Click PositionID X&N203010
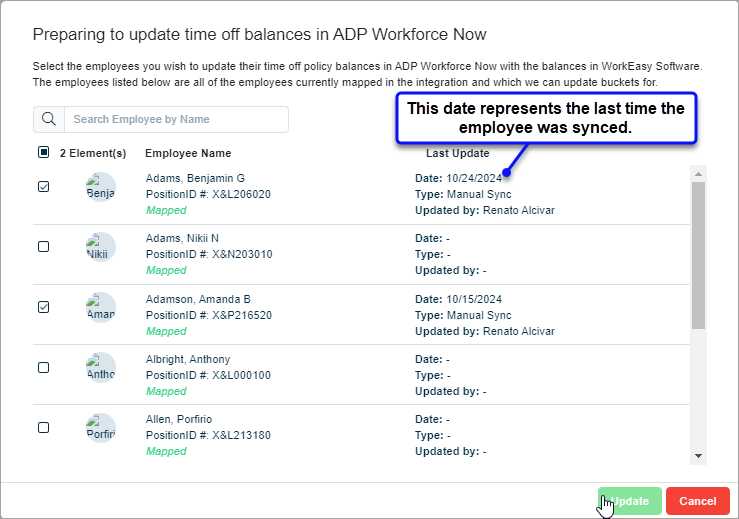The height and width of the screenshot is (519, 739). pos(209,254)
